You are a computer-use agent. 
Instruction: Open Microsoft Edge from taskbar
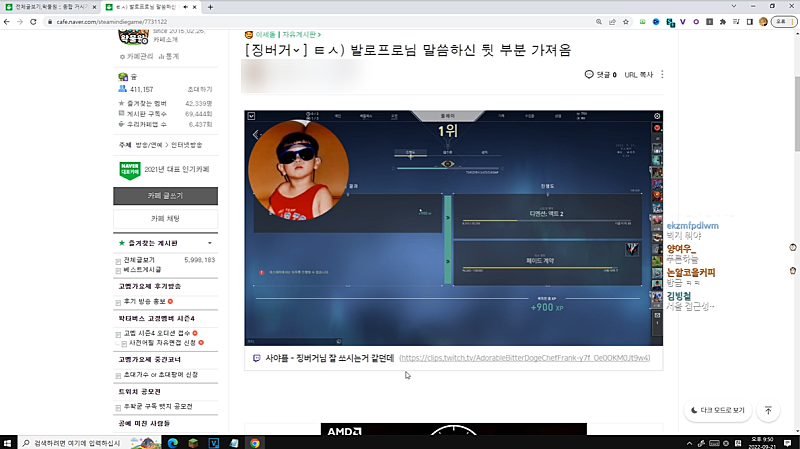(172, 443)
